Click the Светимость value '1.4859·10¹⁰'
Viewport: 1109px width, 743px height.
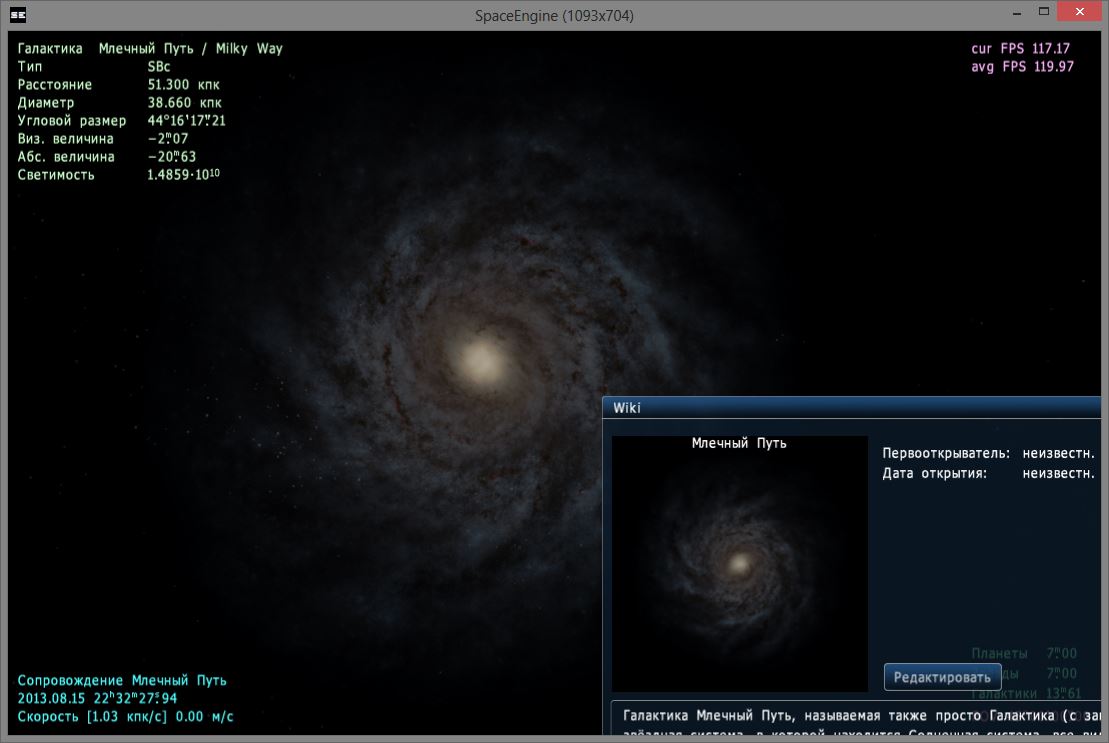(183, 174)
